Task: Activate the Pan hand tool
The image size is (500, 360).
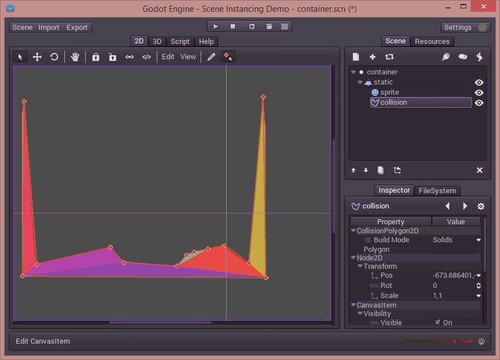Action: (75, 57)
